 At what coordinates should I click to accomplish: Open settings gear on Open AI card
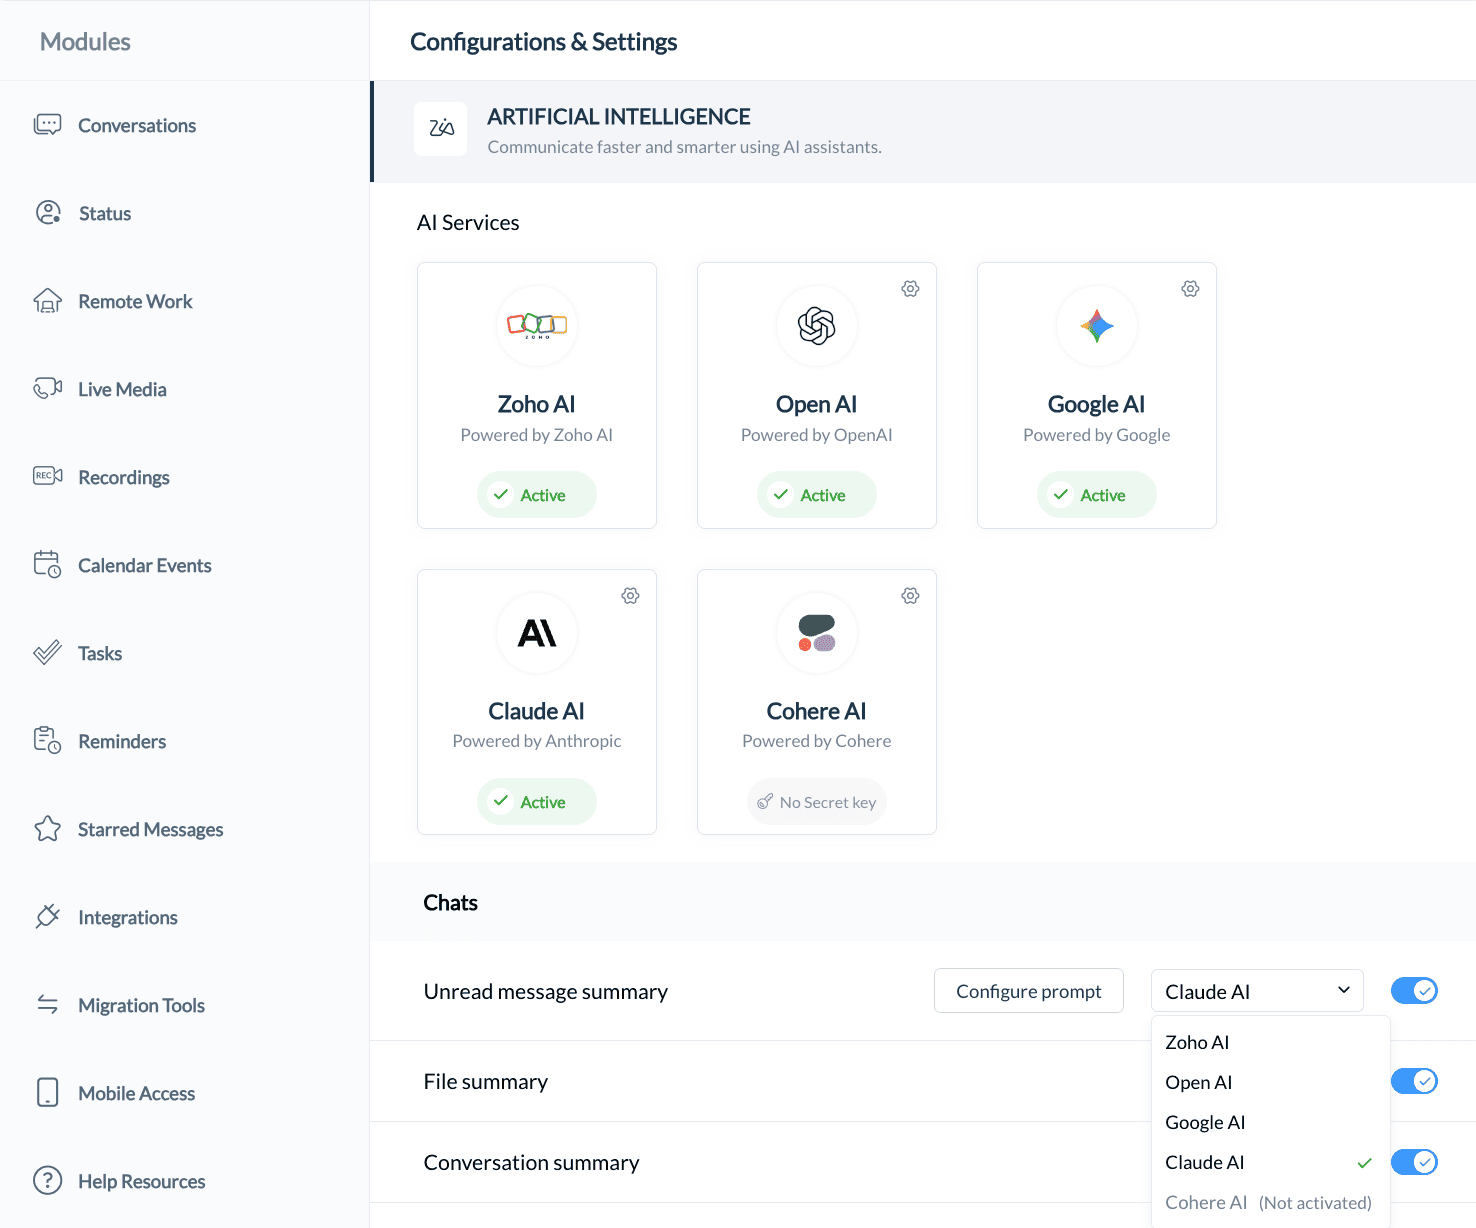[910, 289]
